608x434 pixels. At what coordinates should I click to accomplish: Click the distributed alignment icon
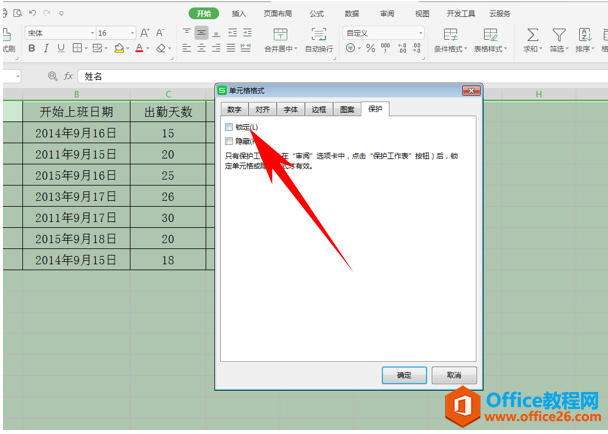coord(245,48)
